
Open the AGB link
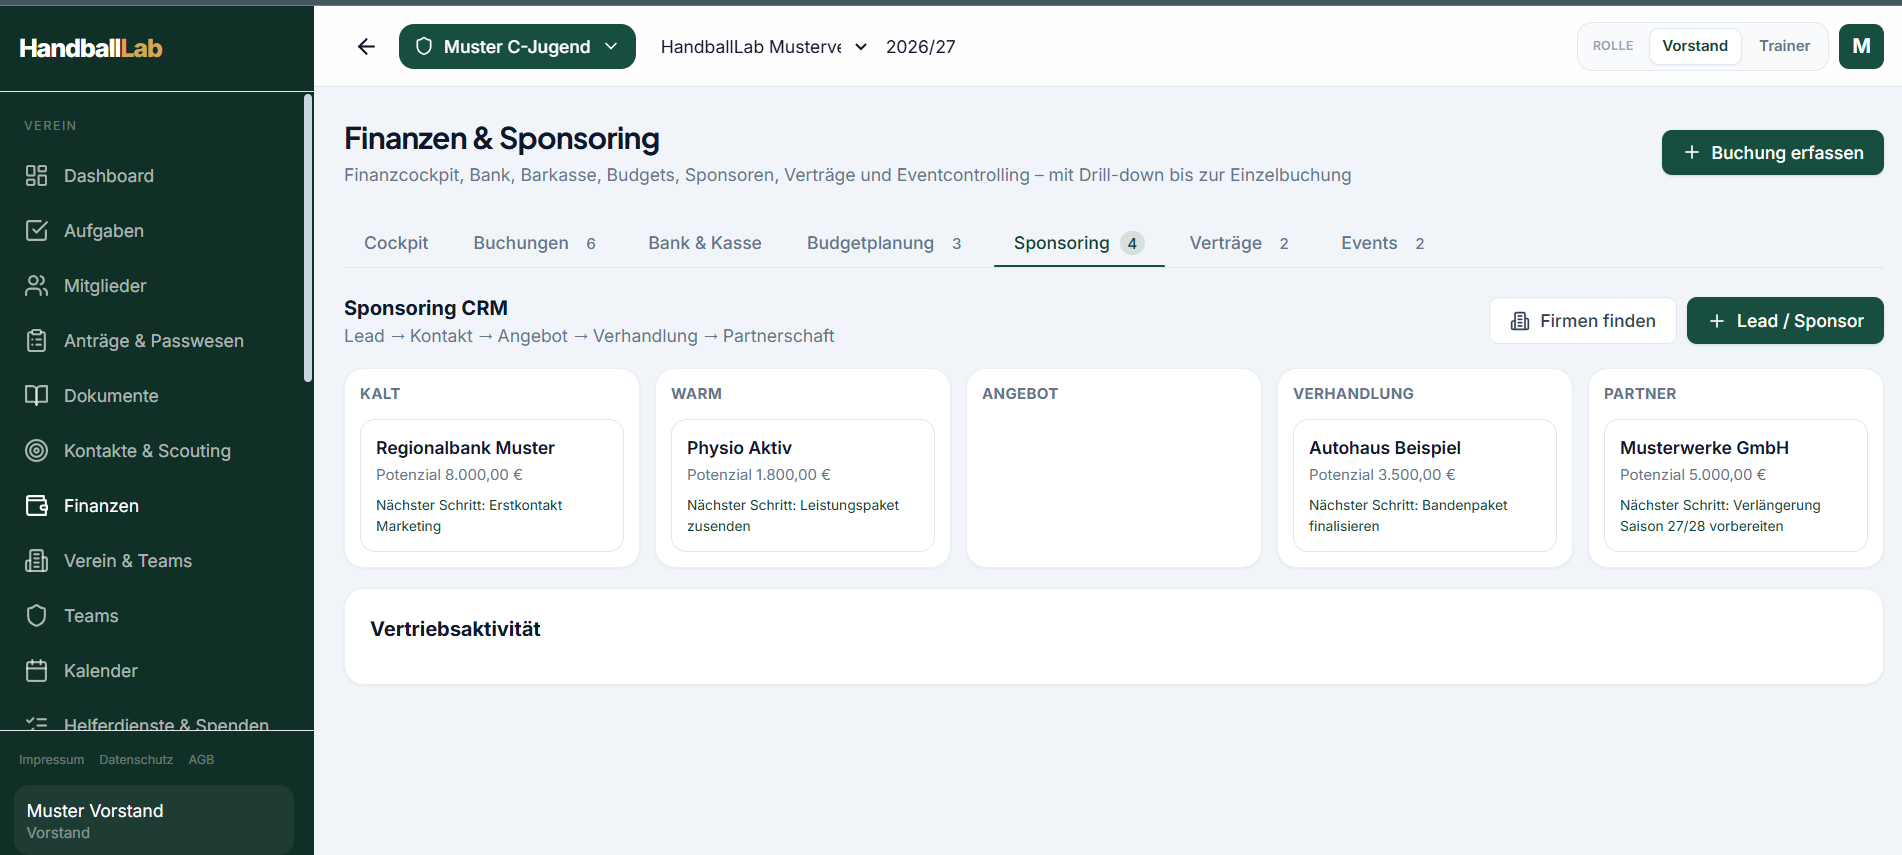tap(201, 760)
